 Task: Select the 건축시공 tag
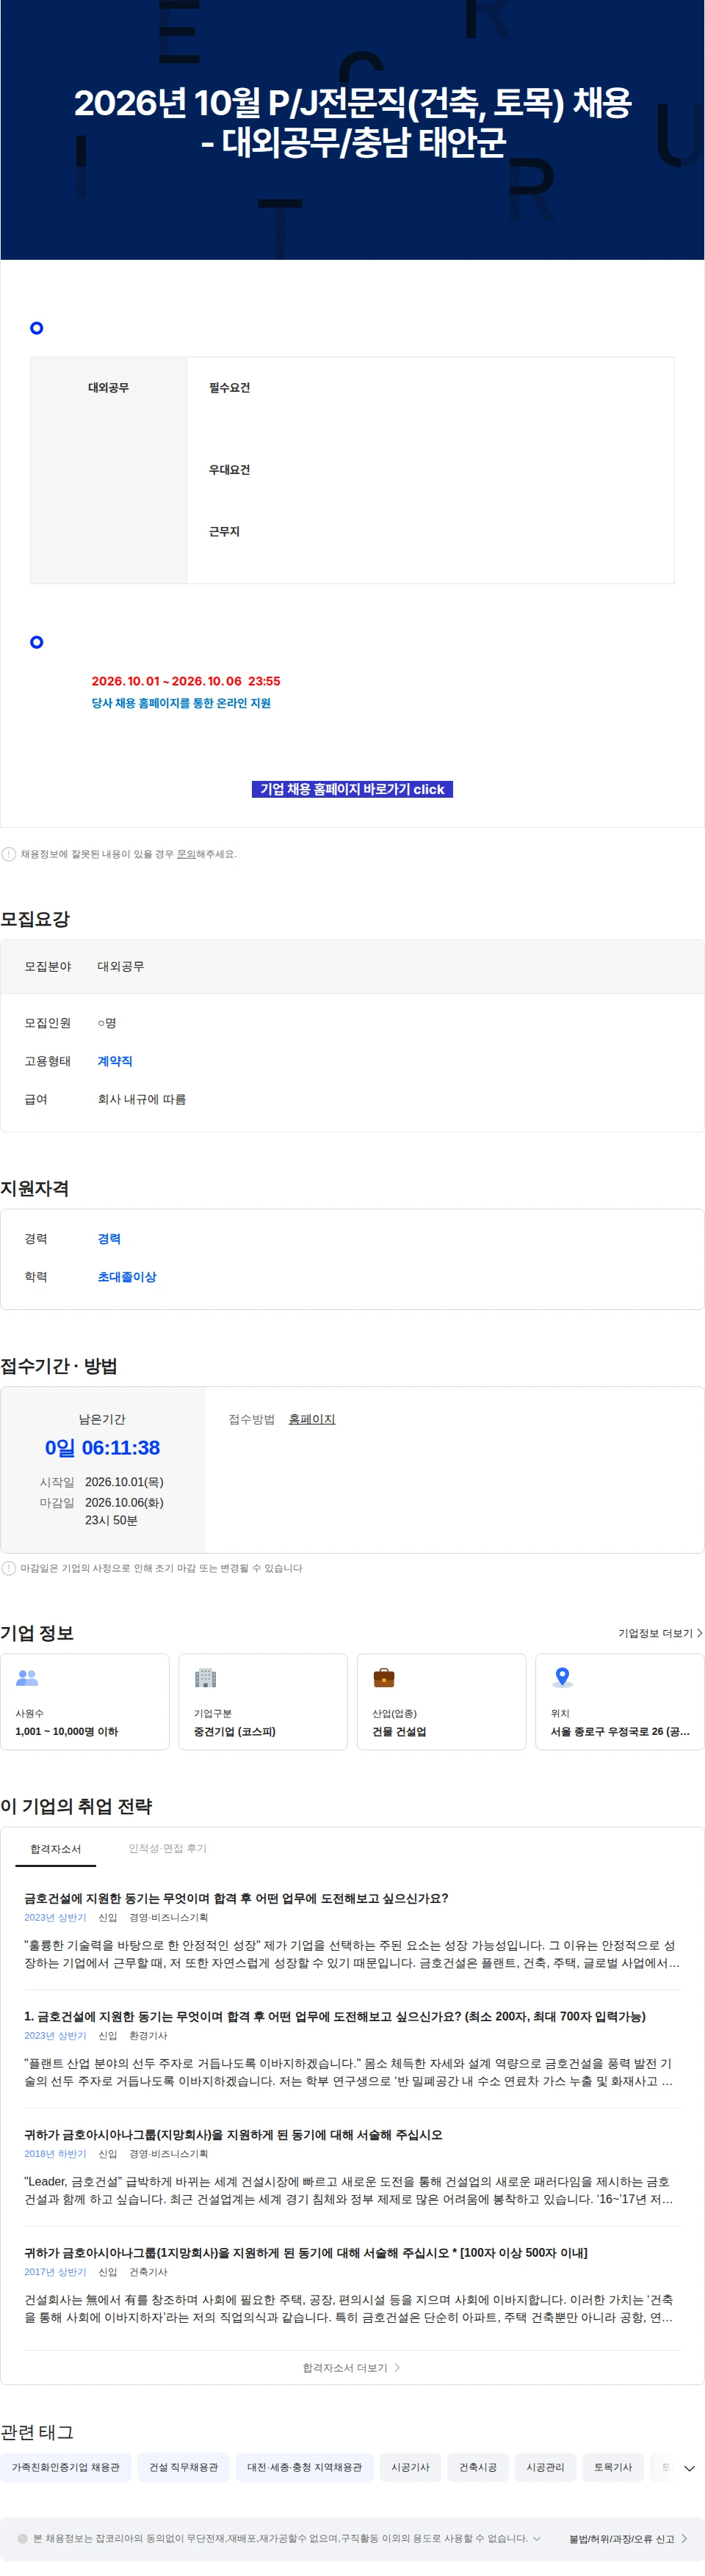click(x=478, y=2467)
